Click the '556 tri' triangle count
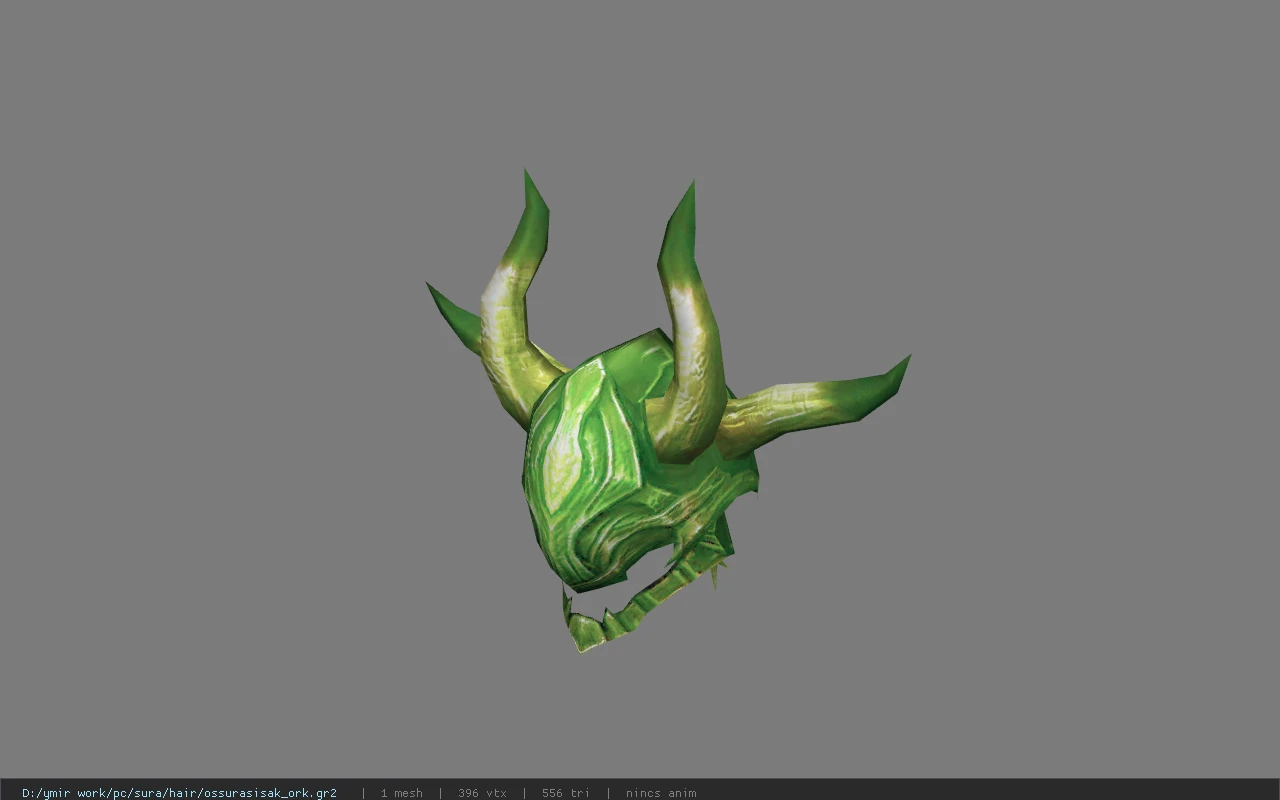 565,793
